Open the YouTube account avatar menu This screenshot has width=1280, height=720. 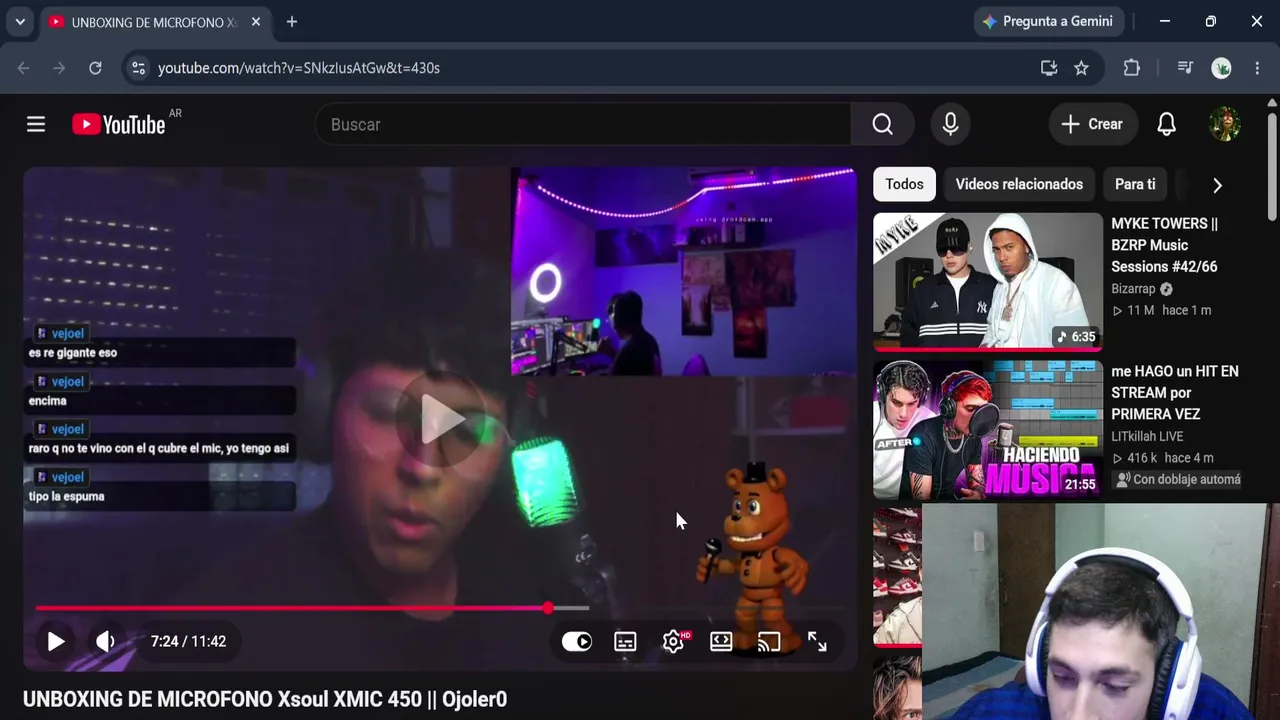pyautogui.click(x=1225, y=124)
